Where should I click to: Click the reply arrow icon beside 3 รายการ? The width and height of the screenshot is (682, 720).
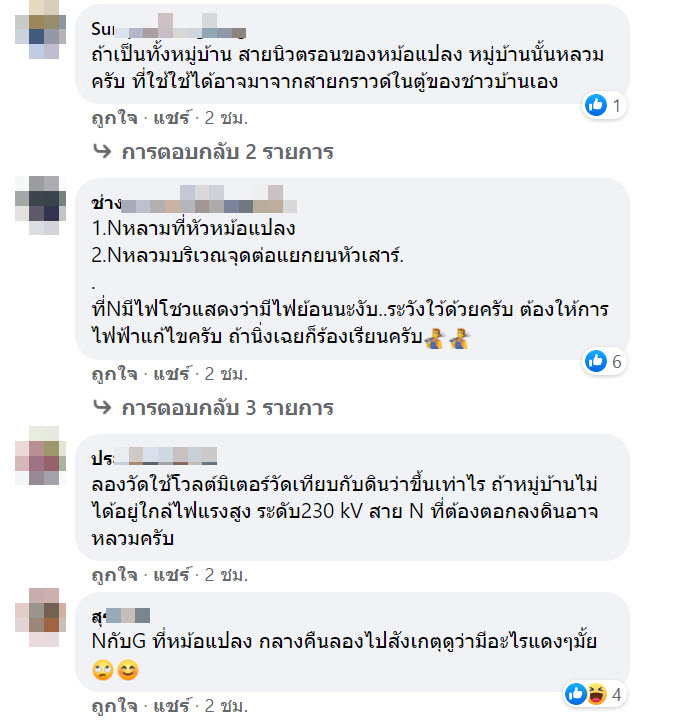click(x=102, y=407)
